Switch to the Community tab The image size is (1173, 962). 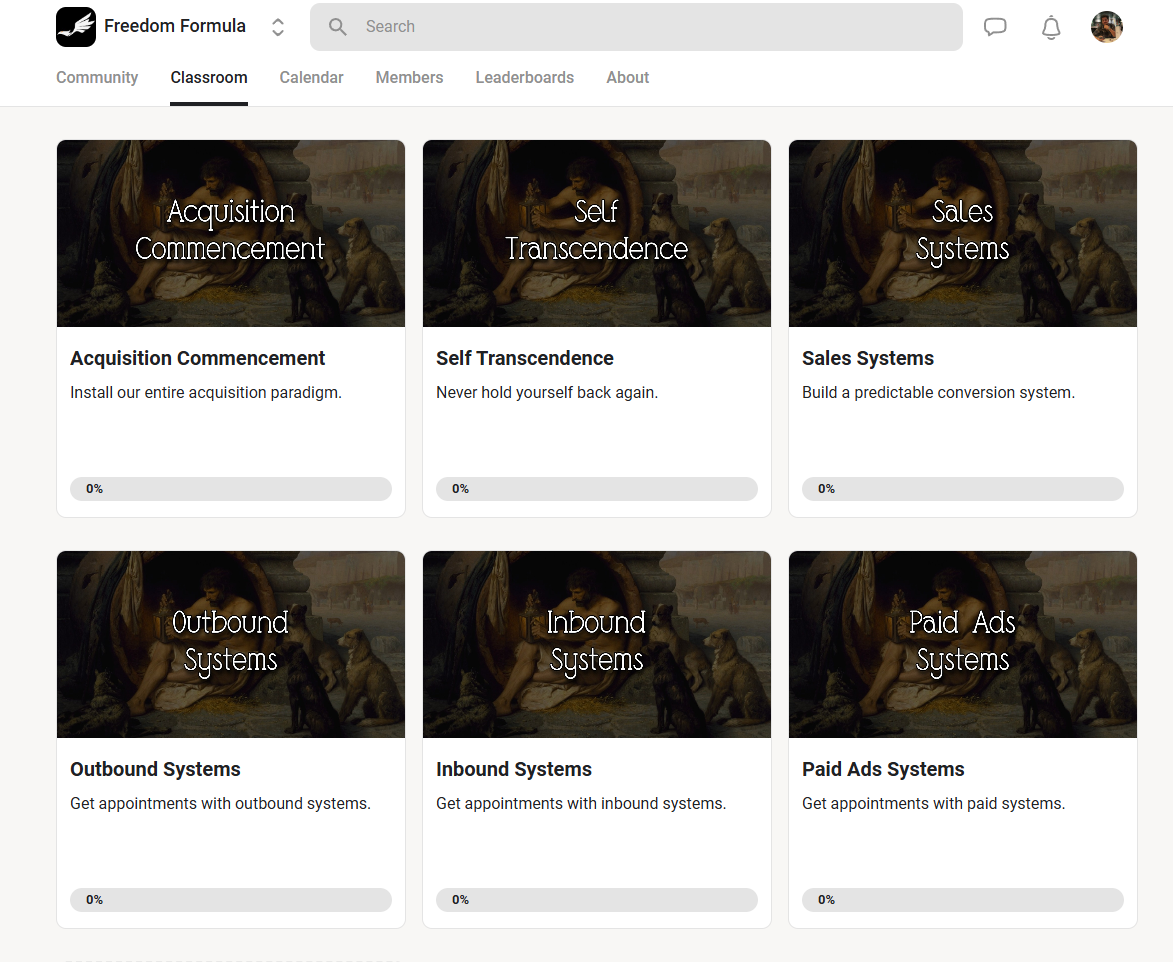click(97, 78)
